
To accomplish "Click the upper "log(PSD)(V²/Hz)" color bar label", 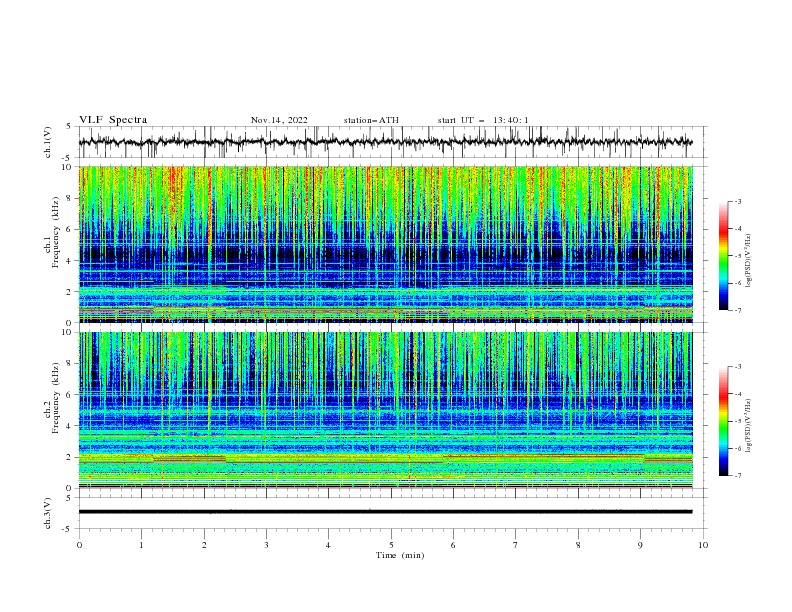I will tap(749, 261).
